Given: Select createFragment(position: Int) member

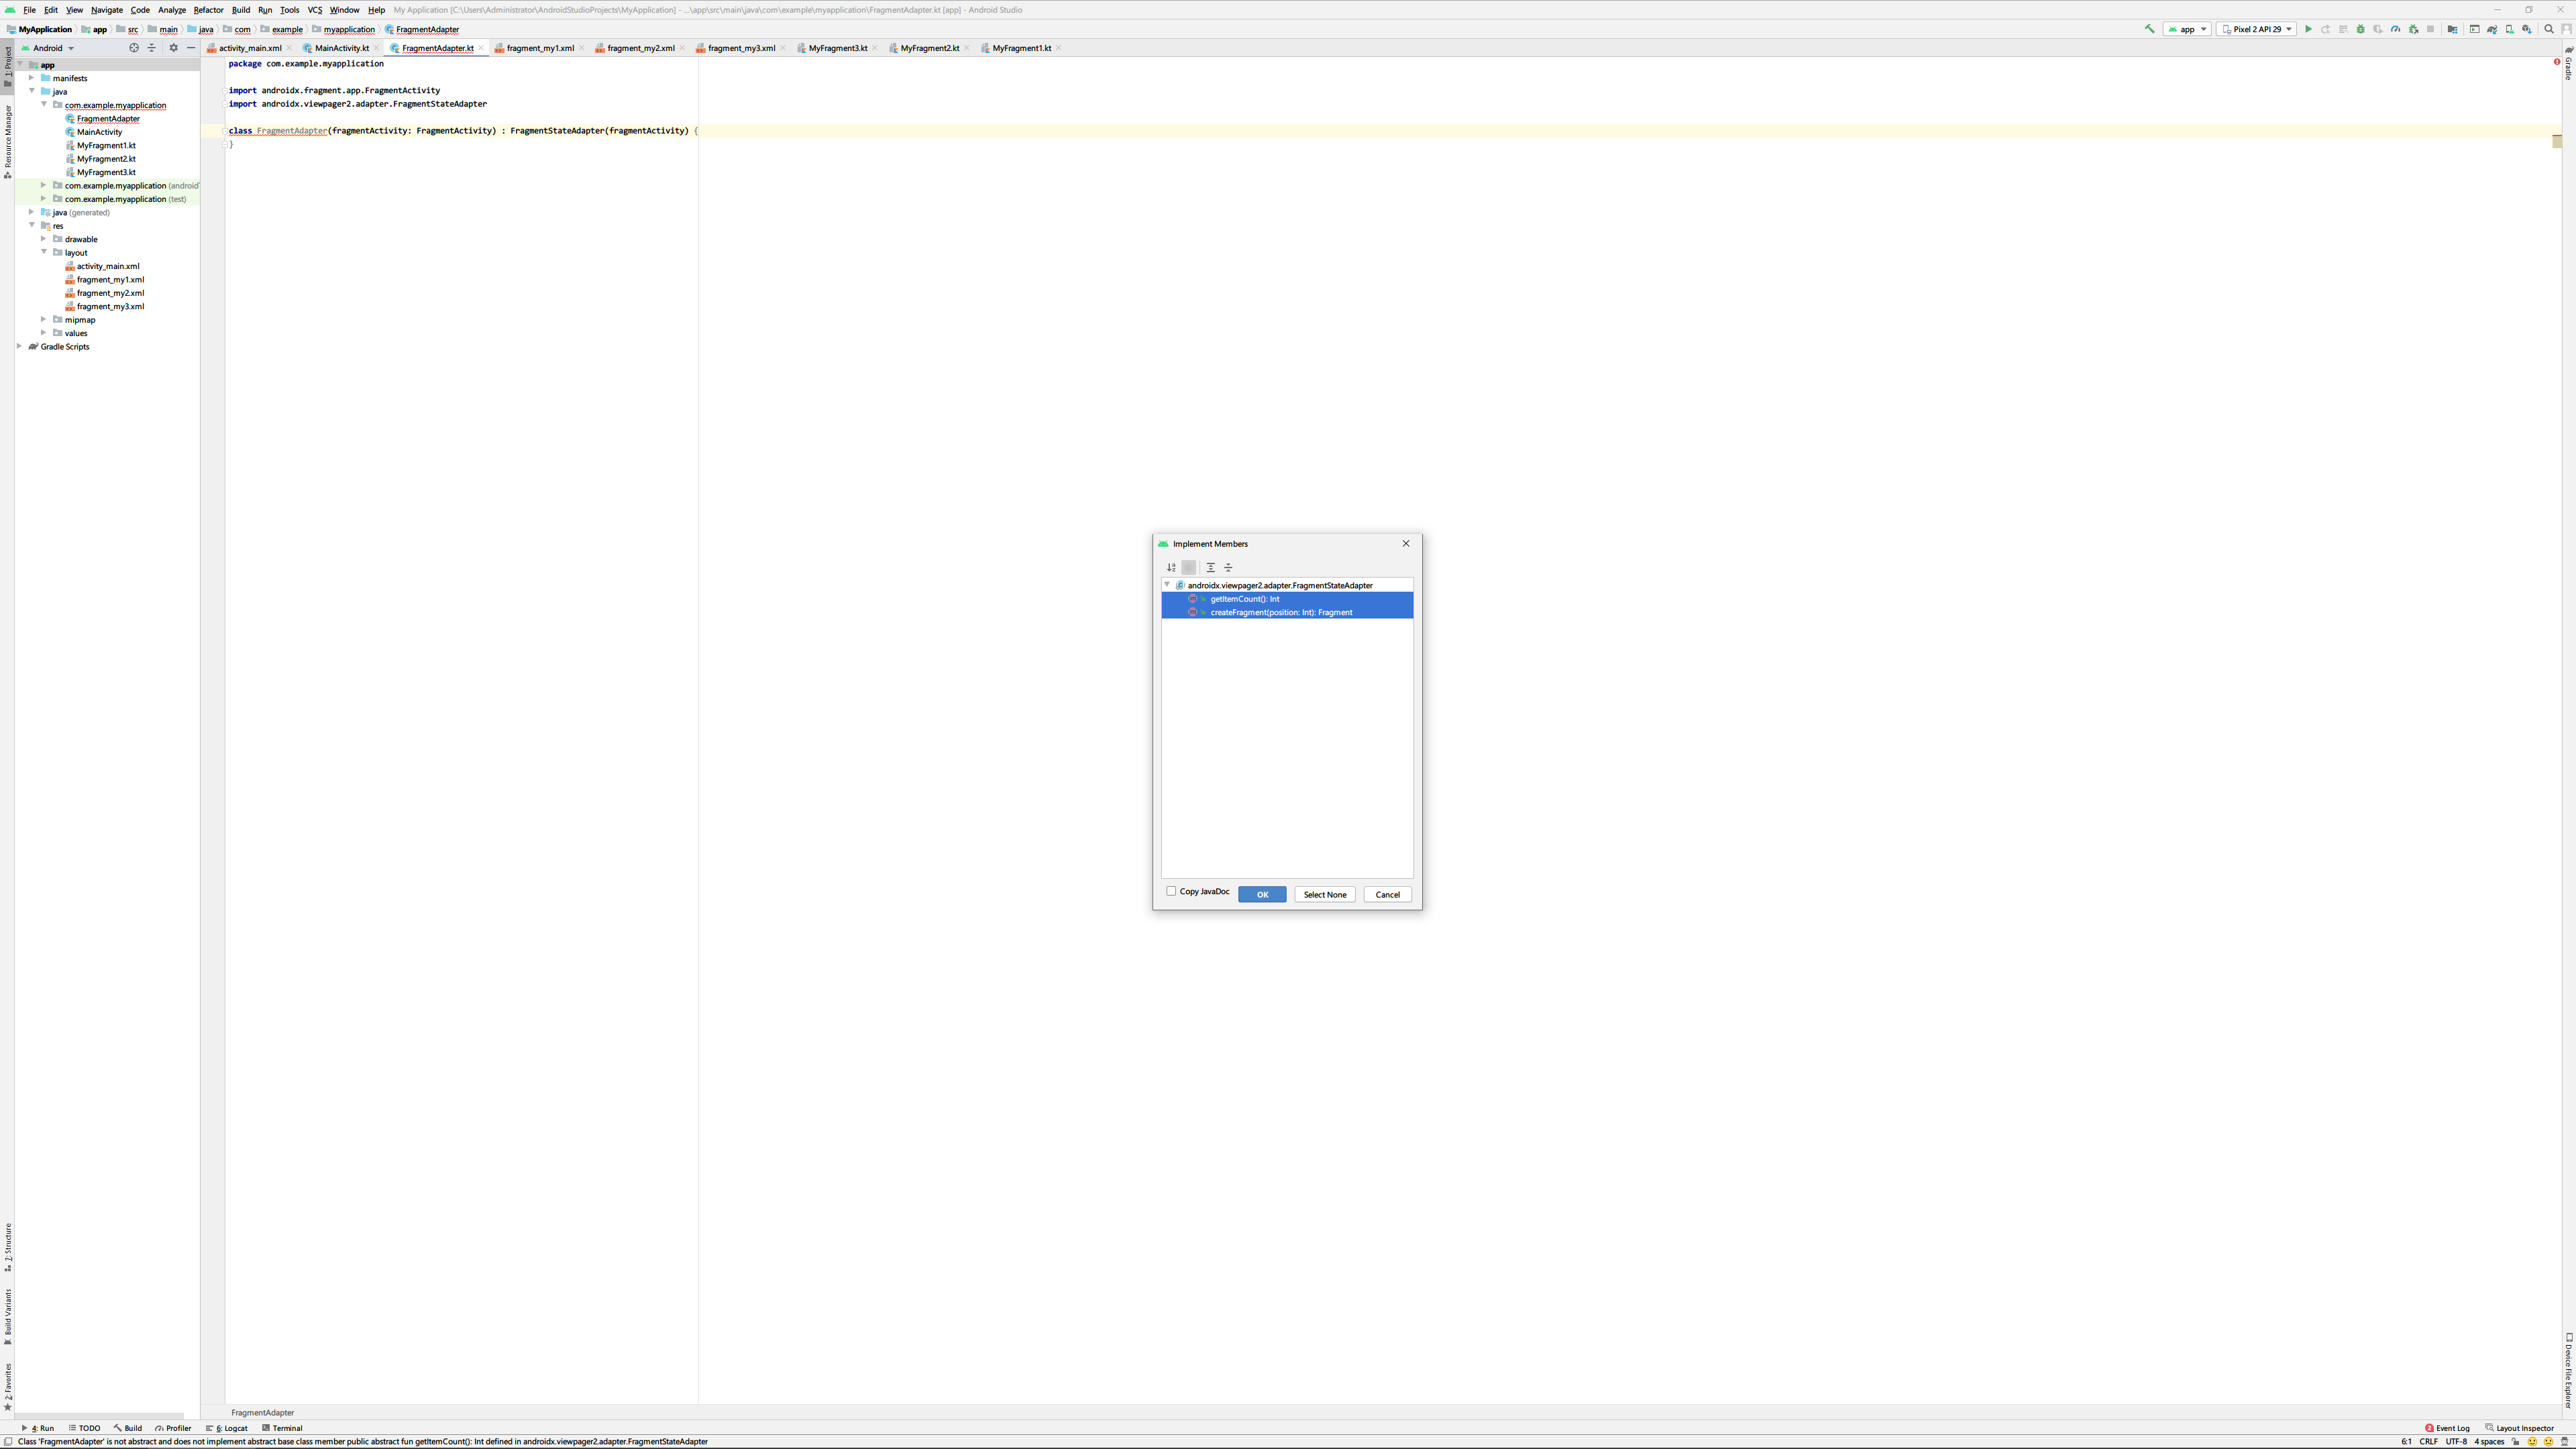Looking at the screenshot, I should pos(1280,612).
